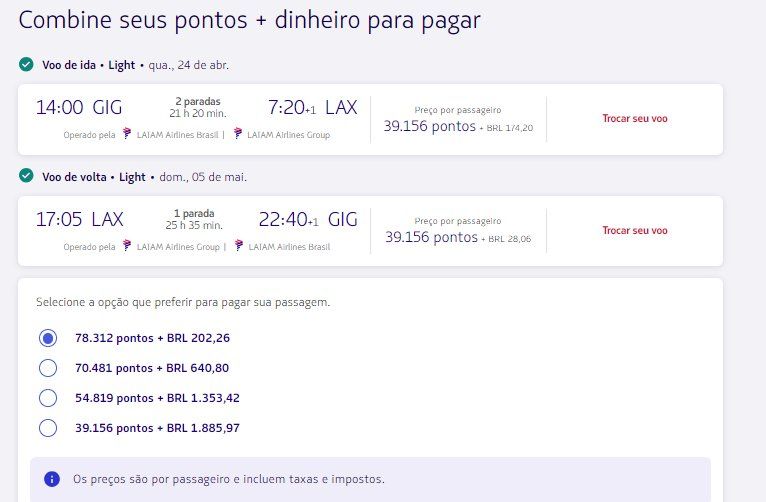Click the LATAM Airlines Brasil logo on outbound flight
Image resolution: width=766 pixels, height=502 pixels.
(x=126, y=134)
